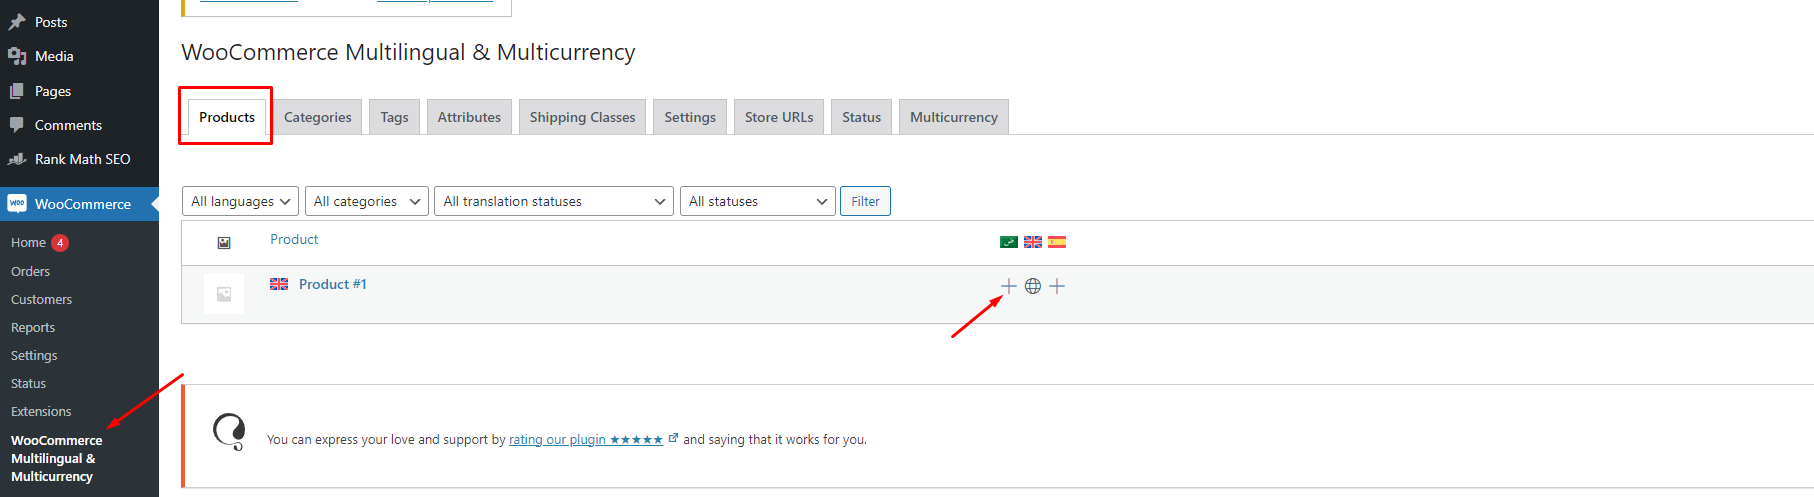Go to WooCommerce Orders submenu
1814x497 pixels.
pyautogui.click(x=30, y=271)
